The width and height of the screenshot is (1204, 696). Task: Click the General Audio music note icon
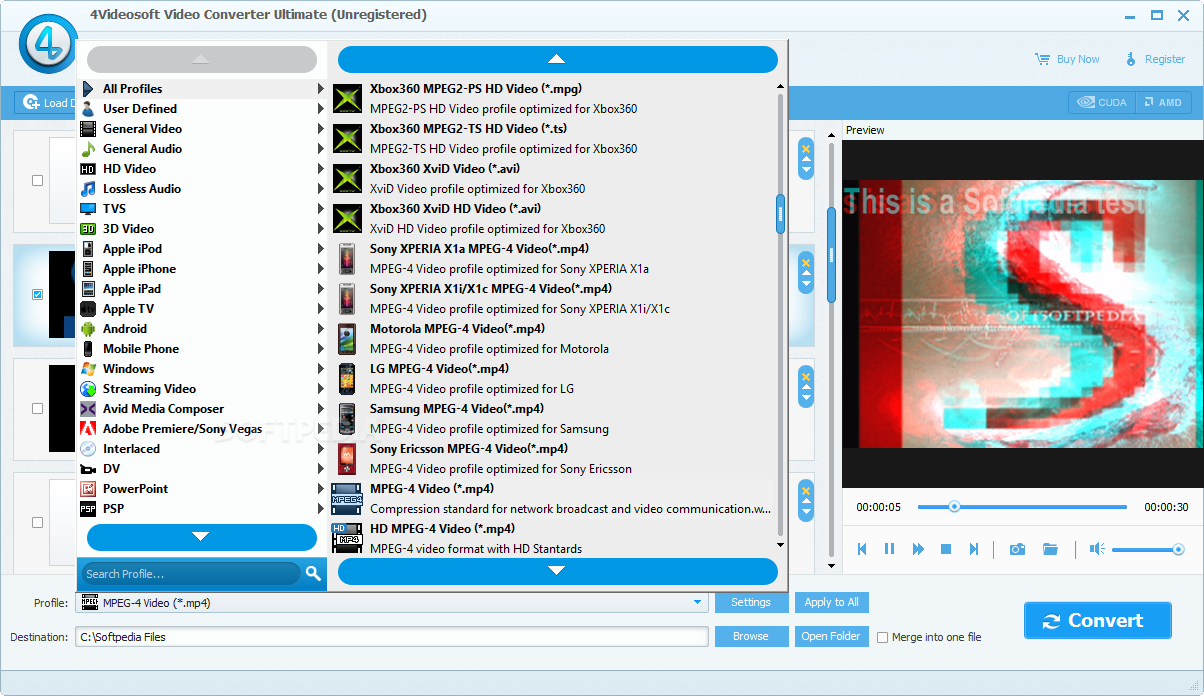point(88,149)
